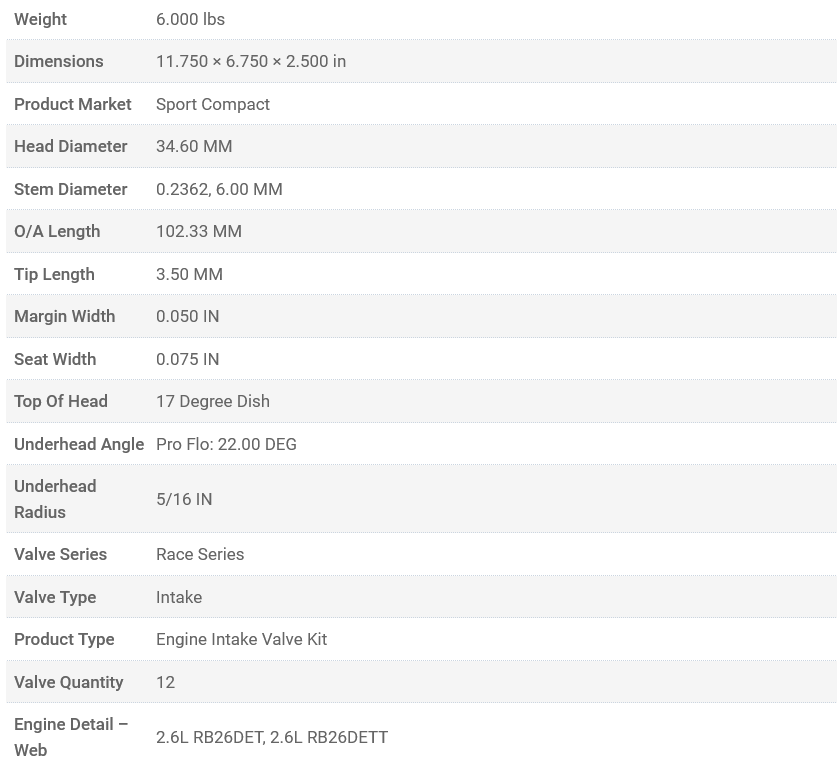
Task: Click the Valve Type value Intake
Action: coord(179,597)
